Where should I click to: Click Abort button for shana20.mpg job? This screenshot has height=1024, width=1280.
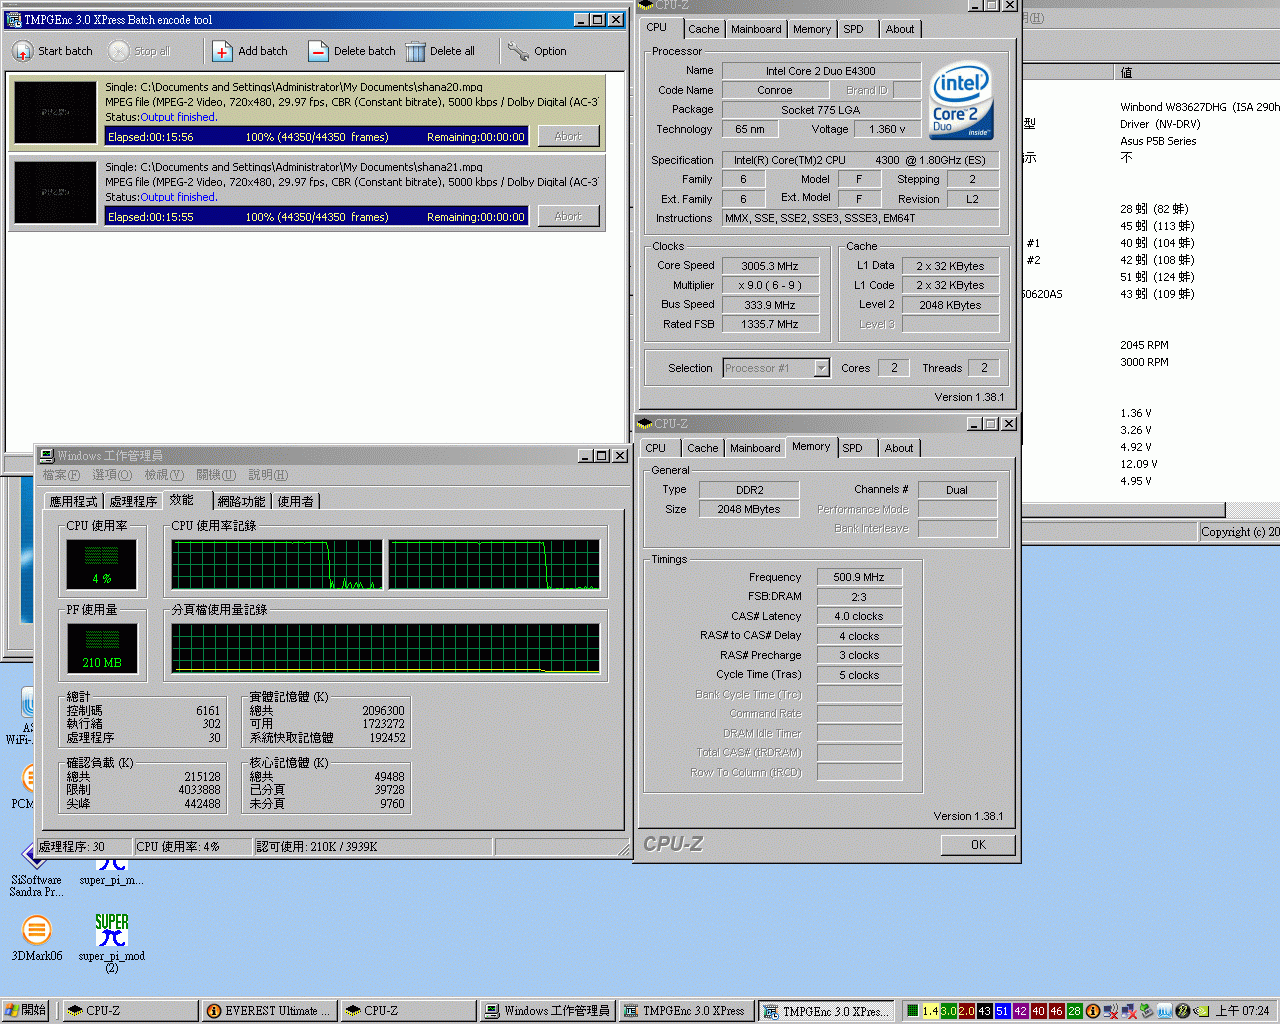568,136
